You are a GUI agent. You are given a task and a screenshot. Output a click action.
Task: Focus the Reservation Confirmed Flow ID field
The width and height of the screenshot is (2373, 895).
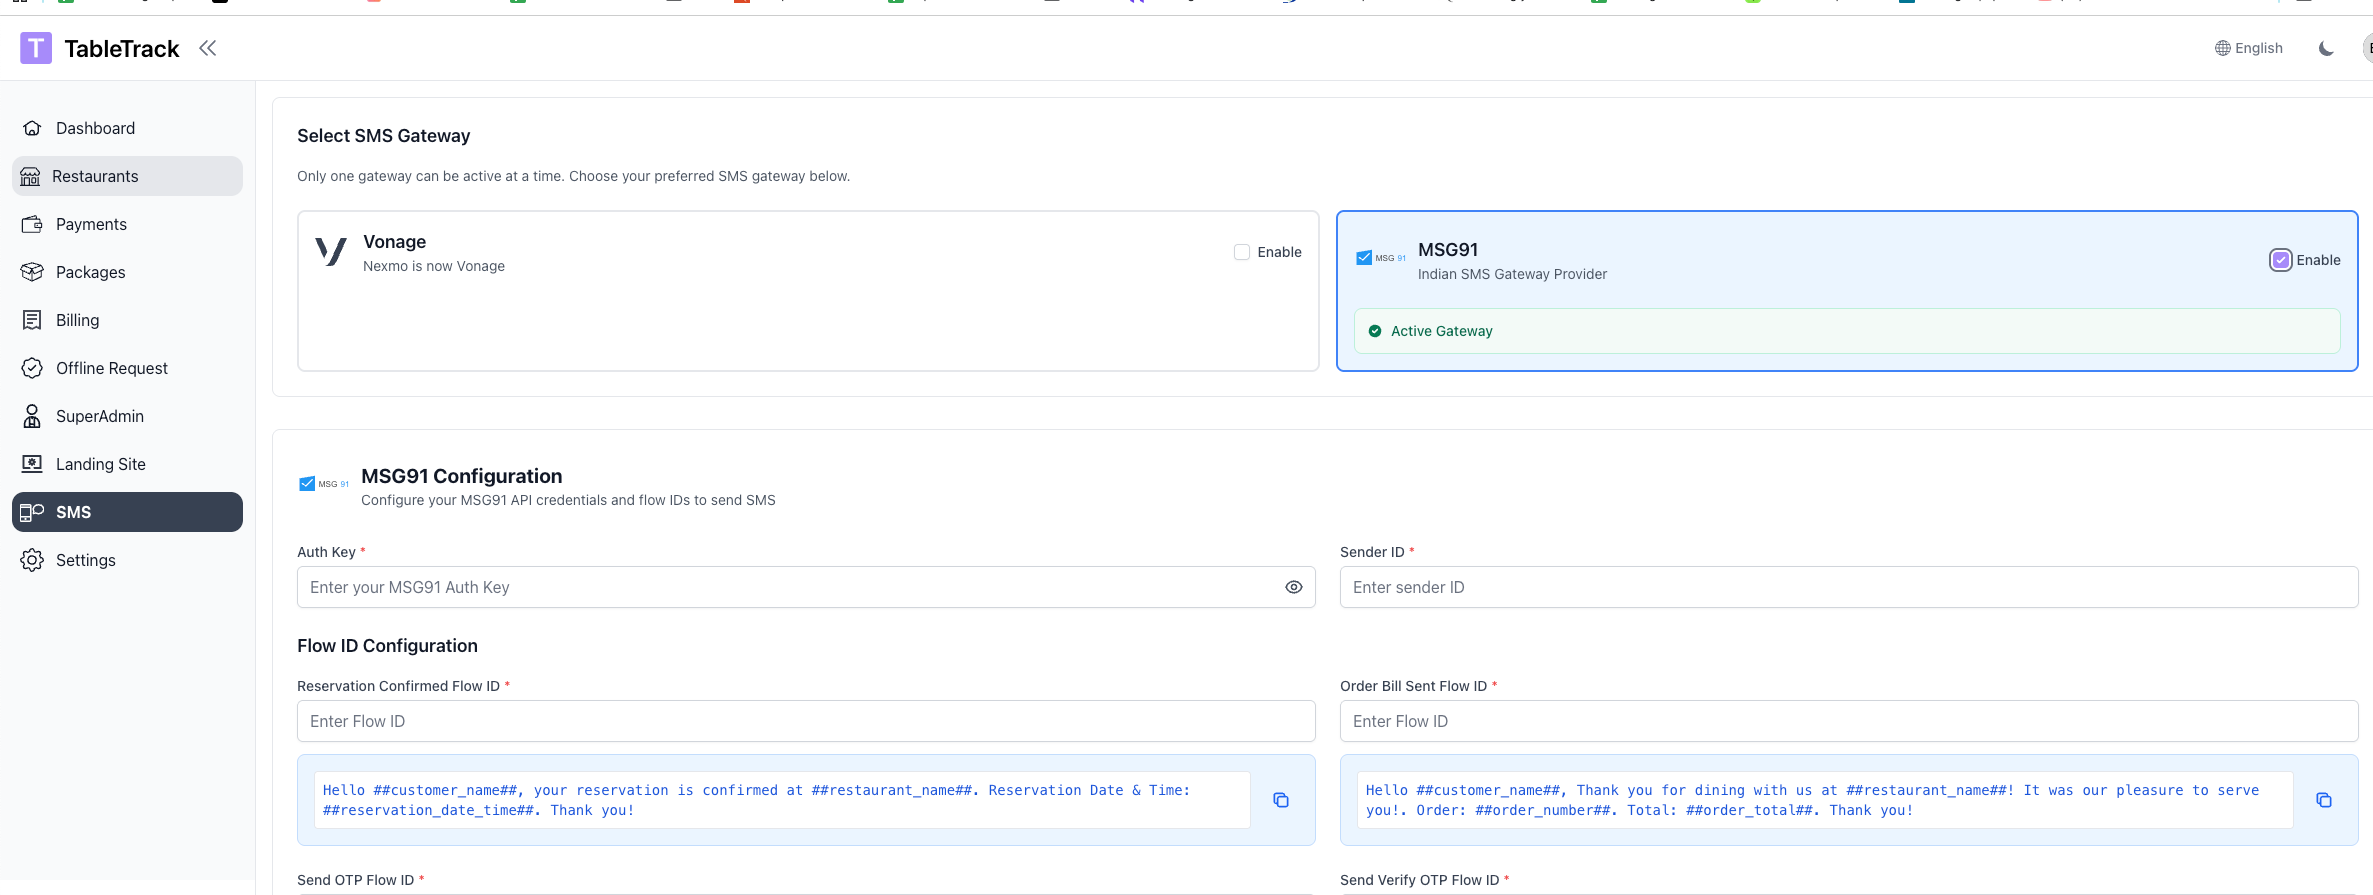805,721
